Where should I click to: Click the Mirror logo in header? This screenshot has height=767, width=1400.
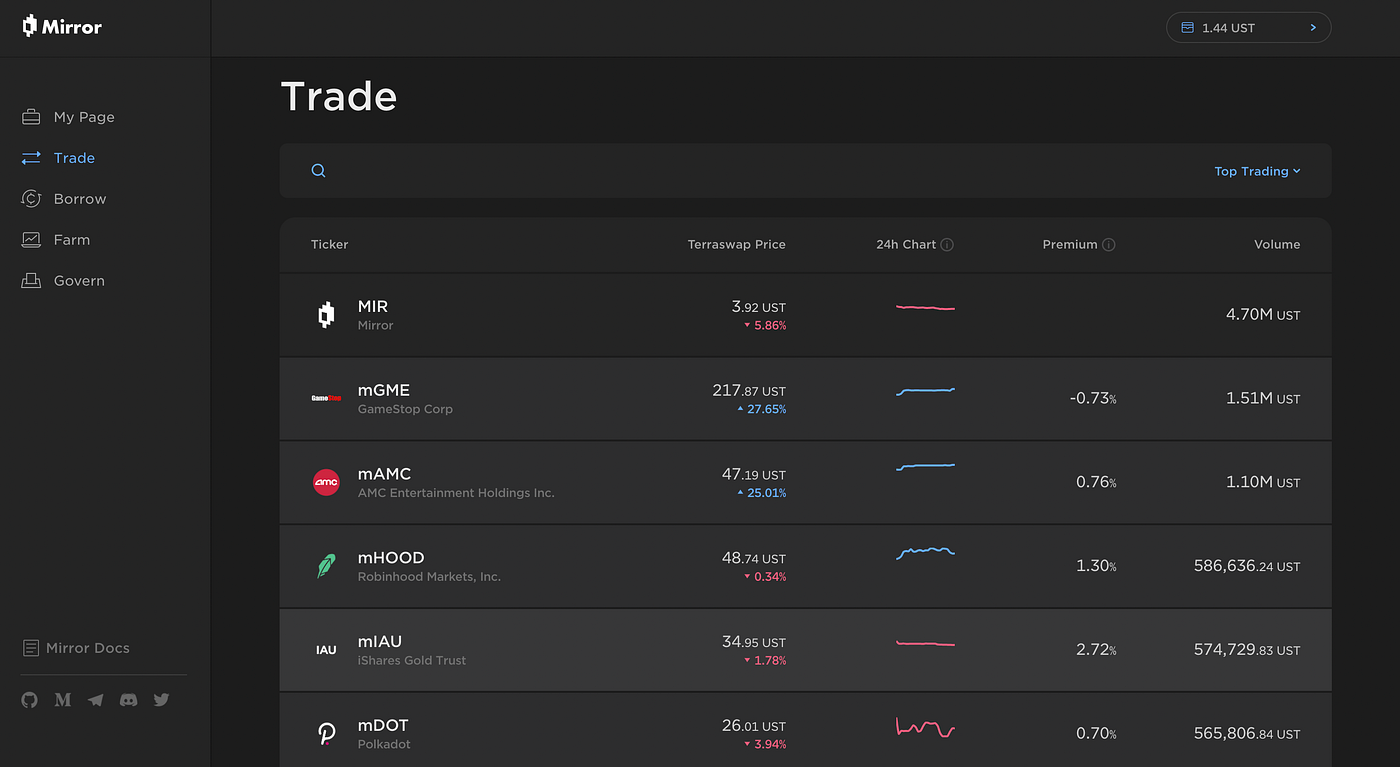tap(62, 27)
